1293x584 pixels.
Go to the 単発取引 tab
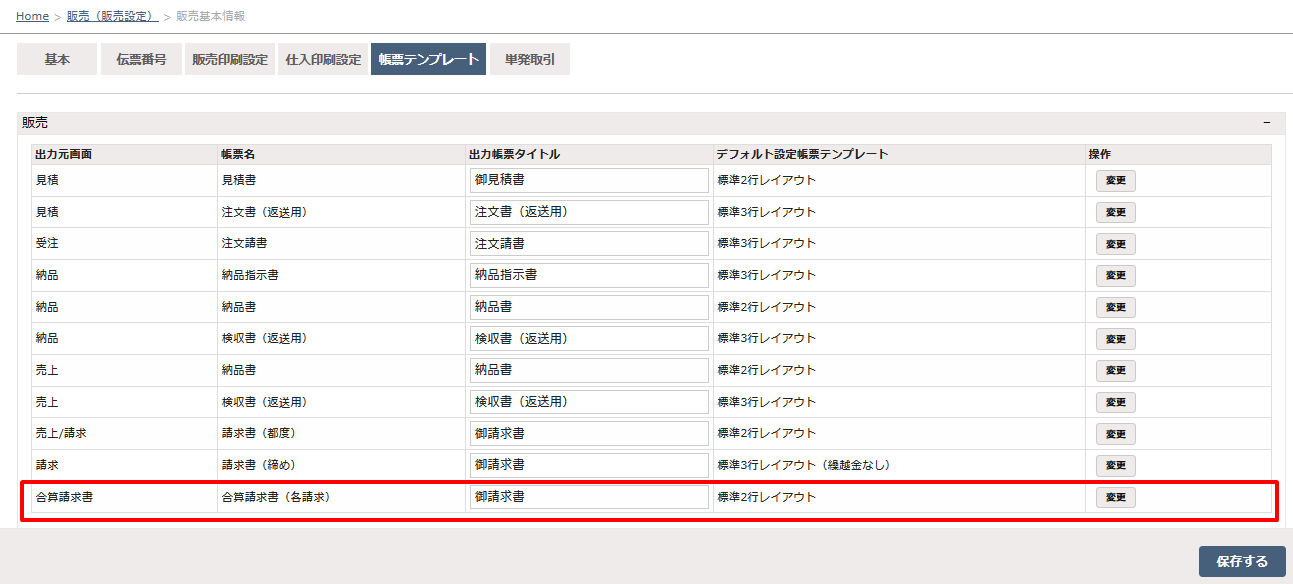point(530,59)
